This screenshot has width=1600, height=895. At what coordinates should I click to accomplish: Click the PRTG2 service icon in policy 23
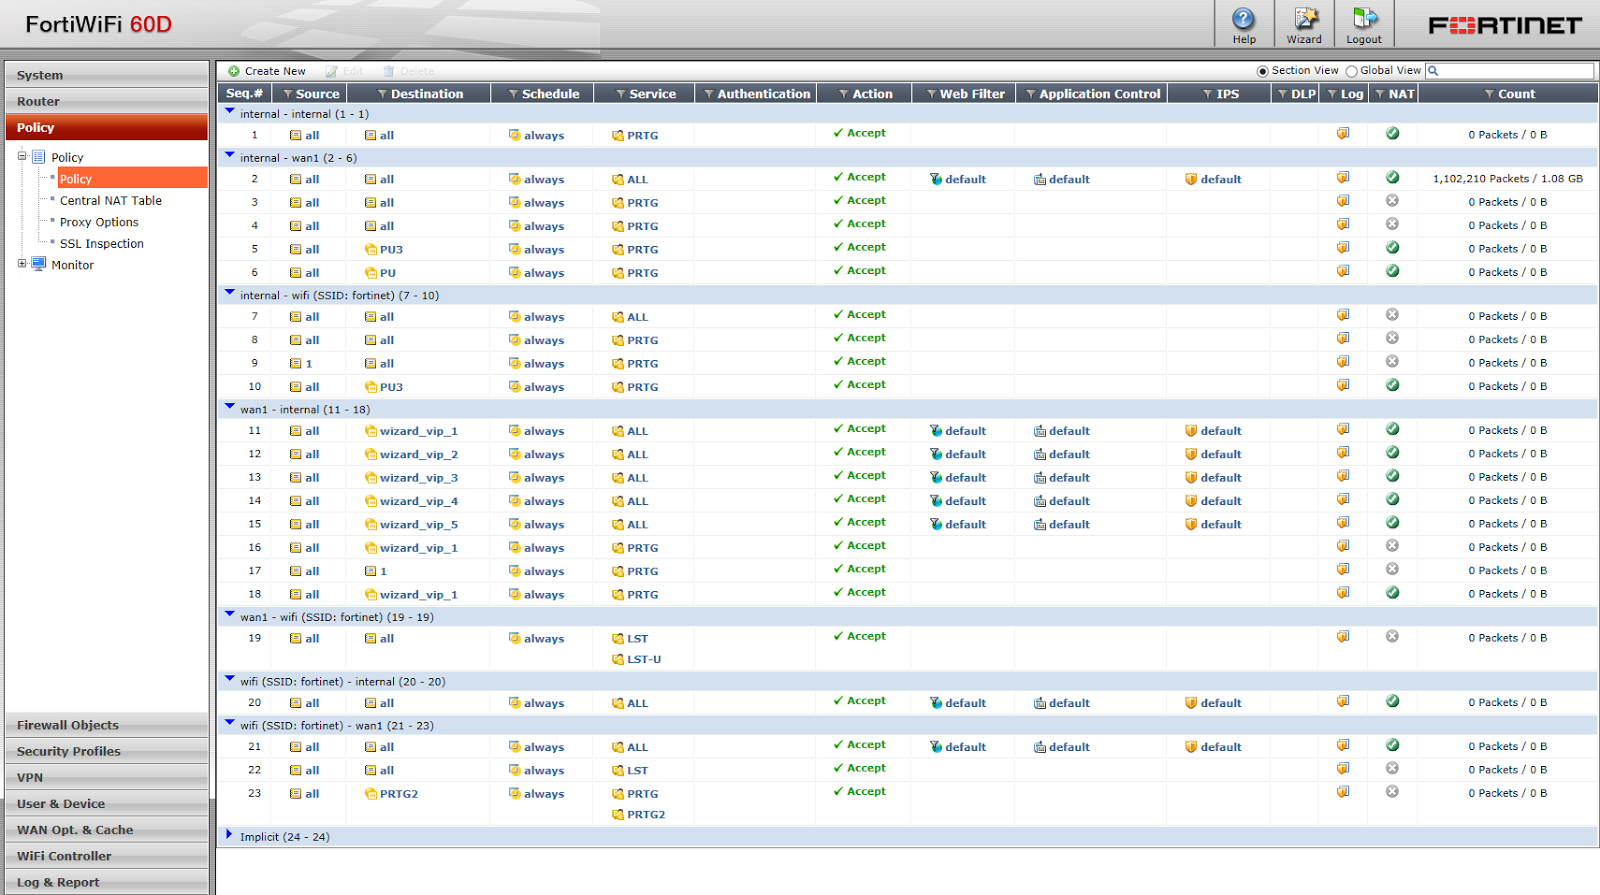pos(618,815)
